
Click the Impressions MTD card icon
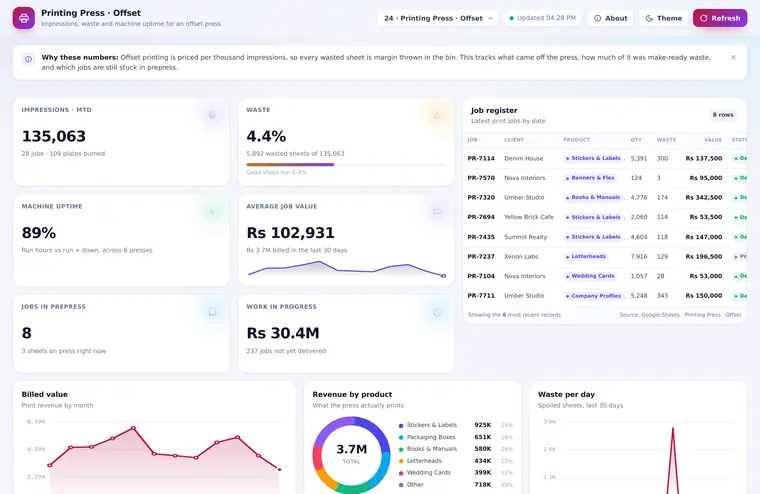point(212,115)
